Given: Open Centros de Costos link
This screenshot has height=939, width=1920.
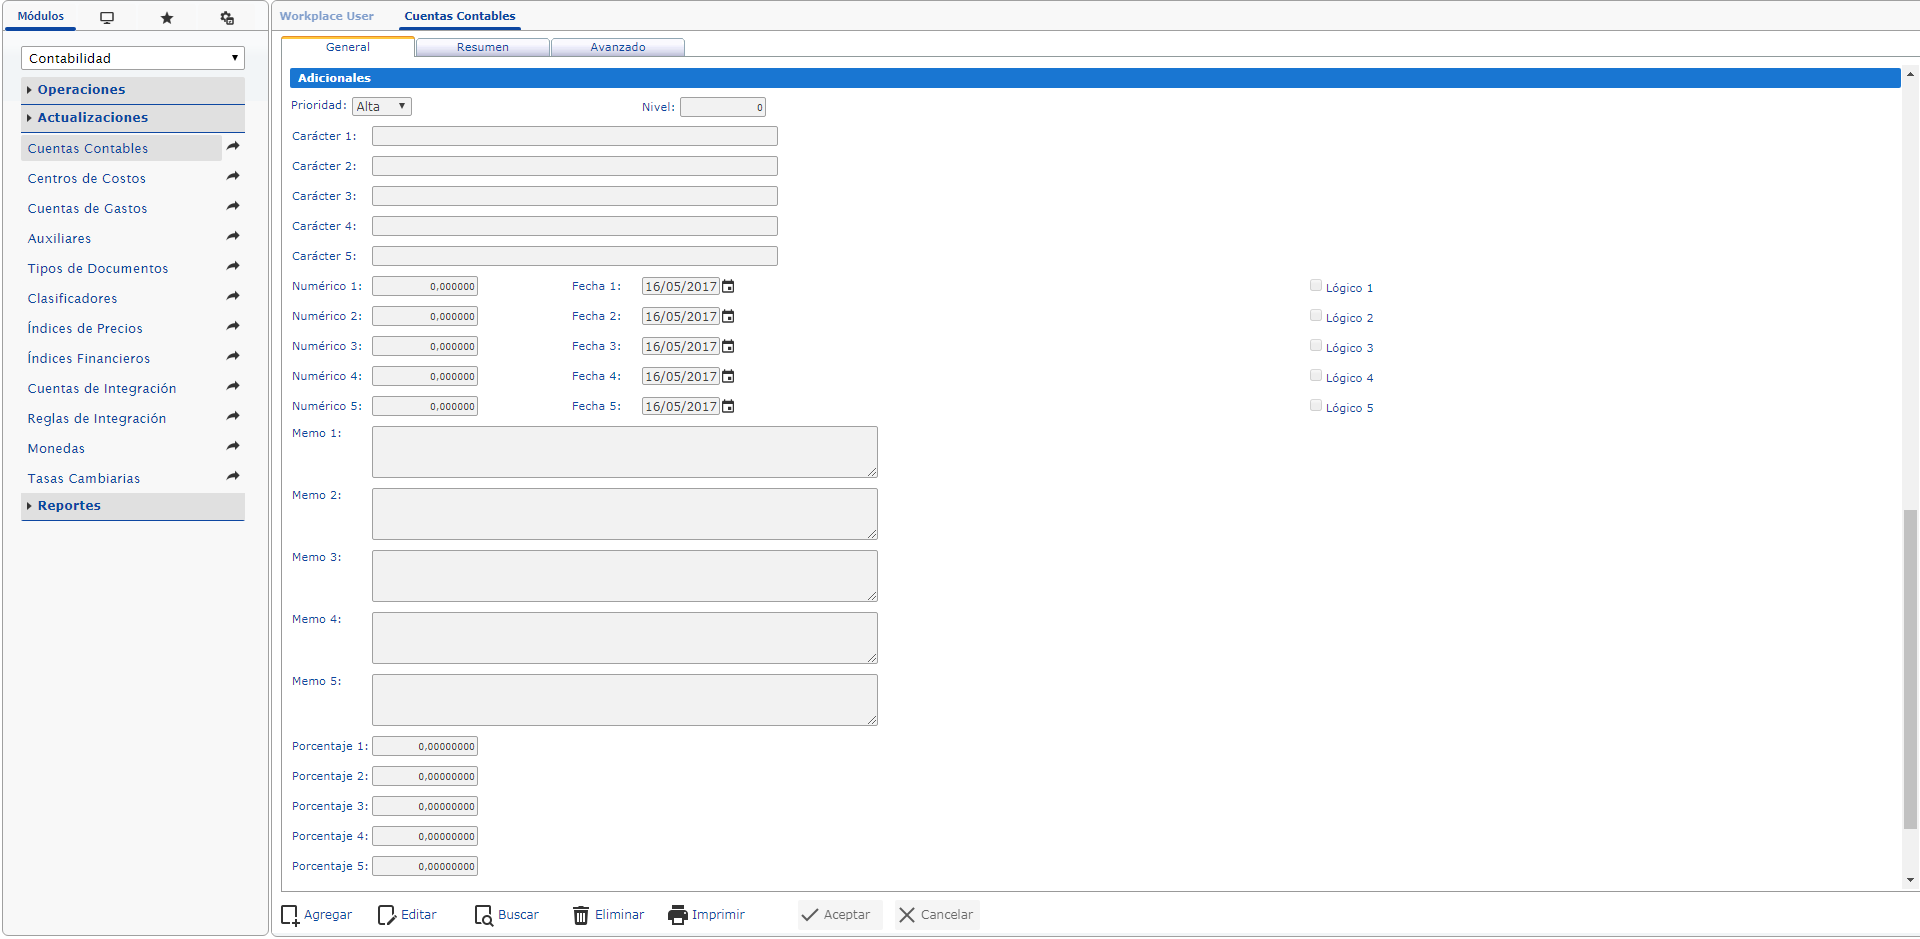Looking at the screenshot, I should click(x=87, y=178).
